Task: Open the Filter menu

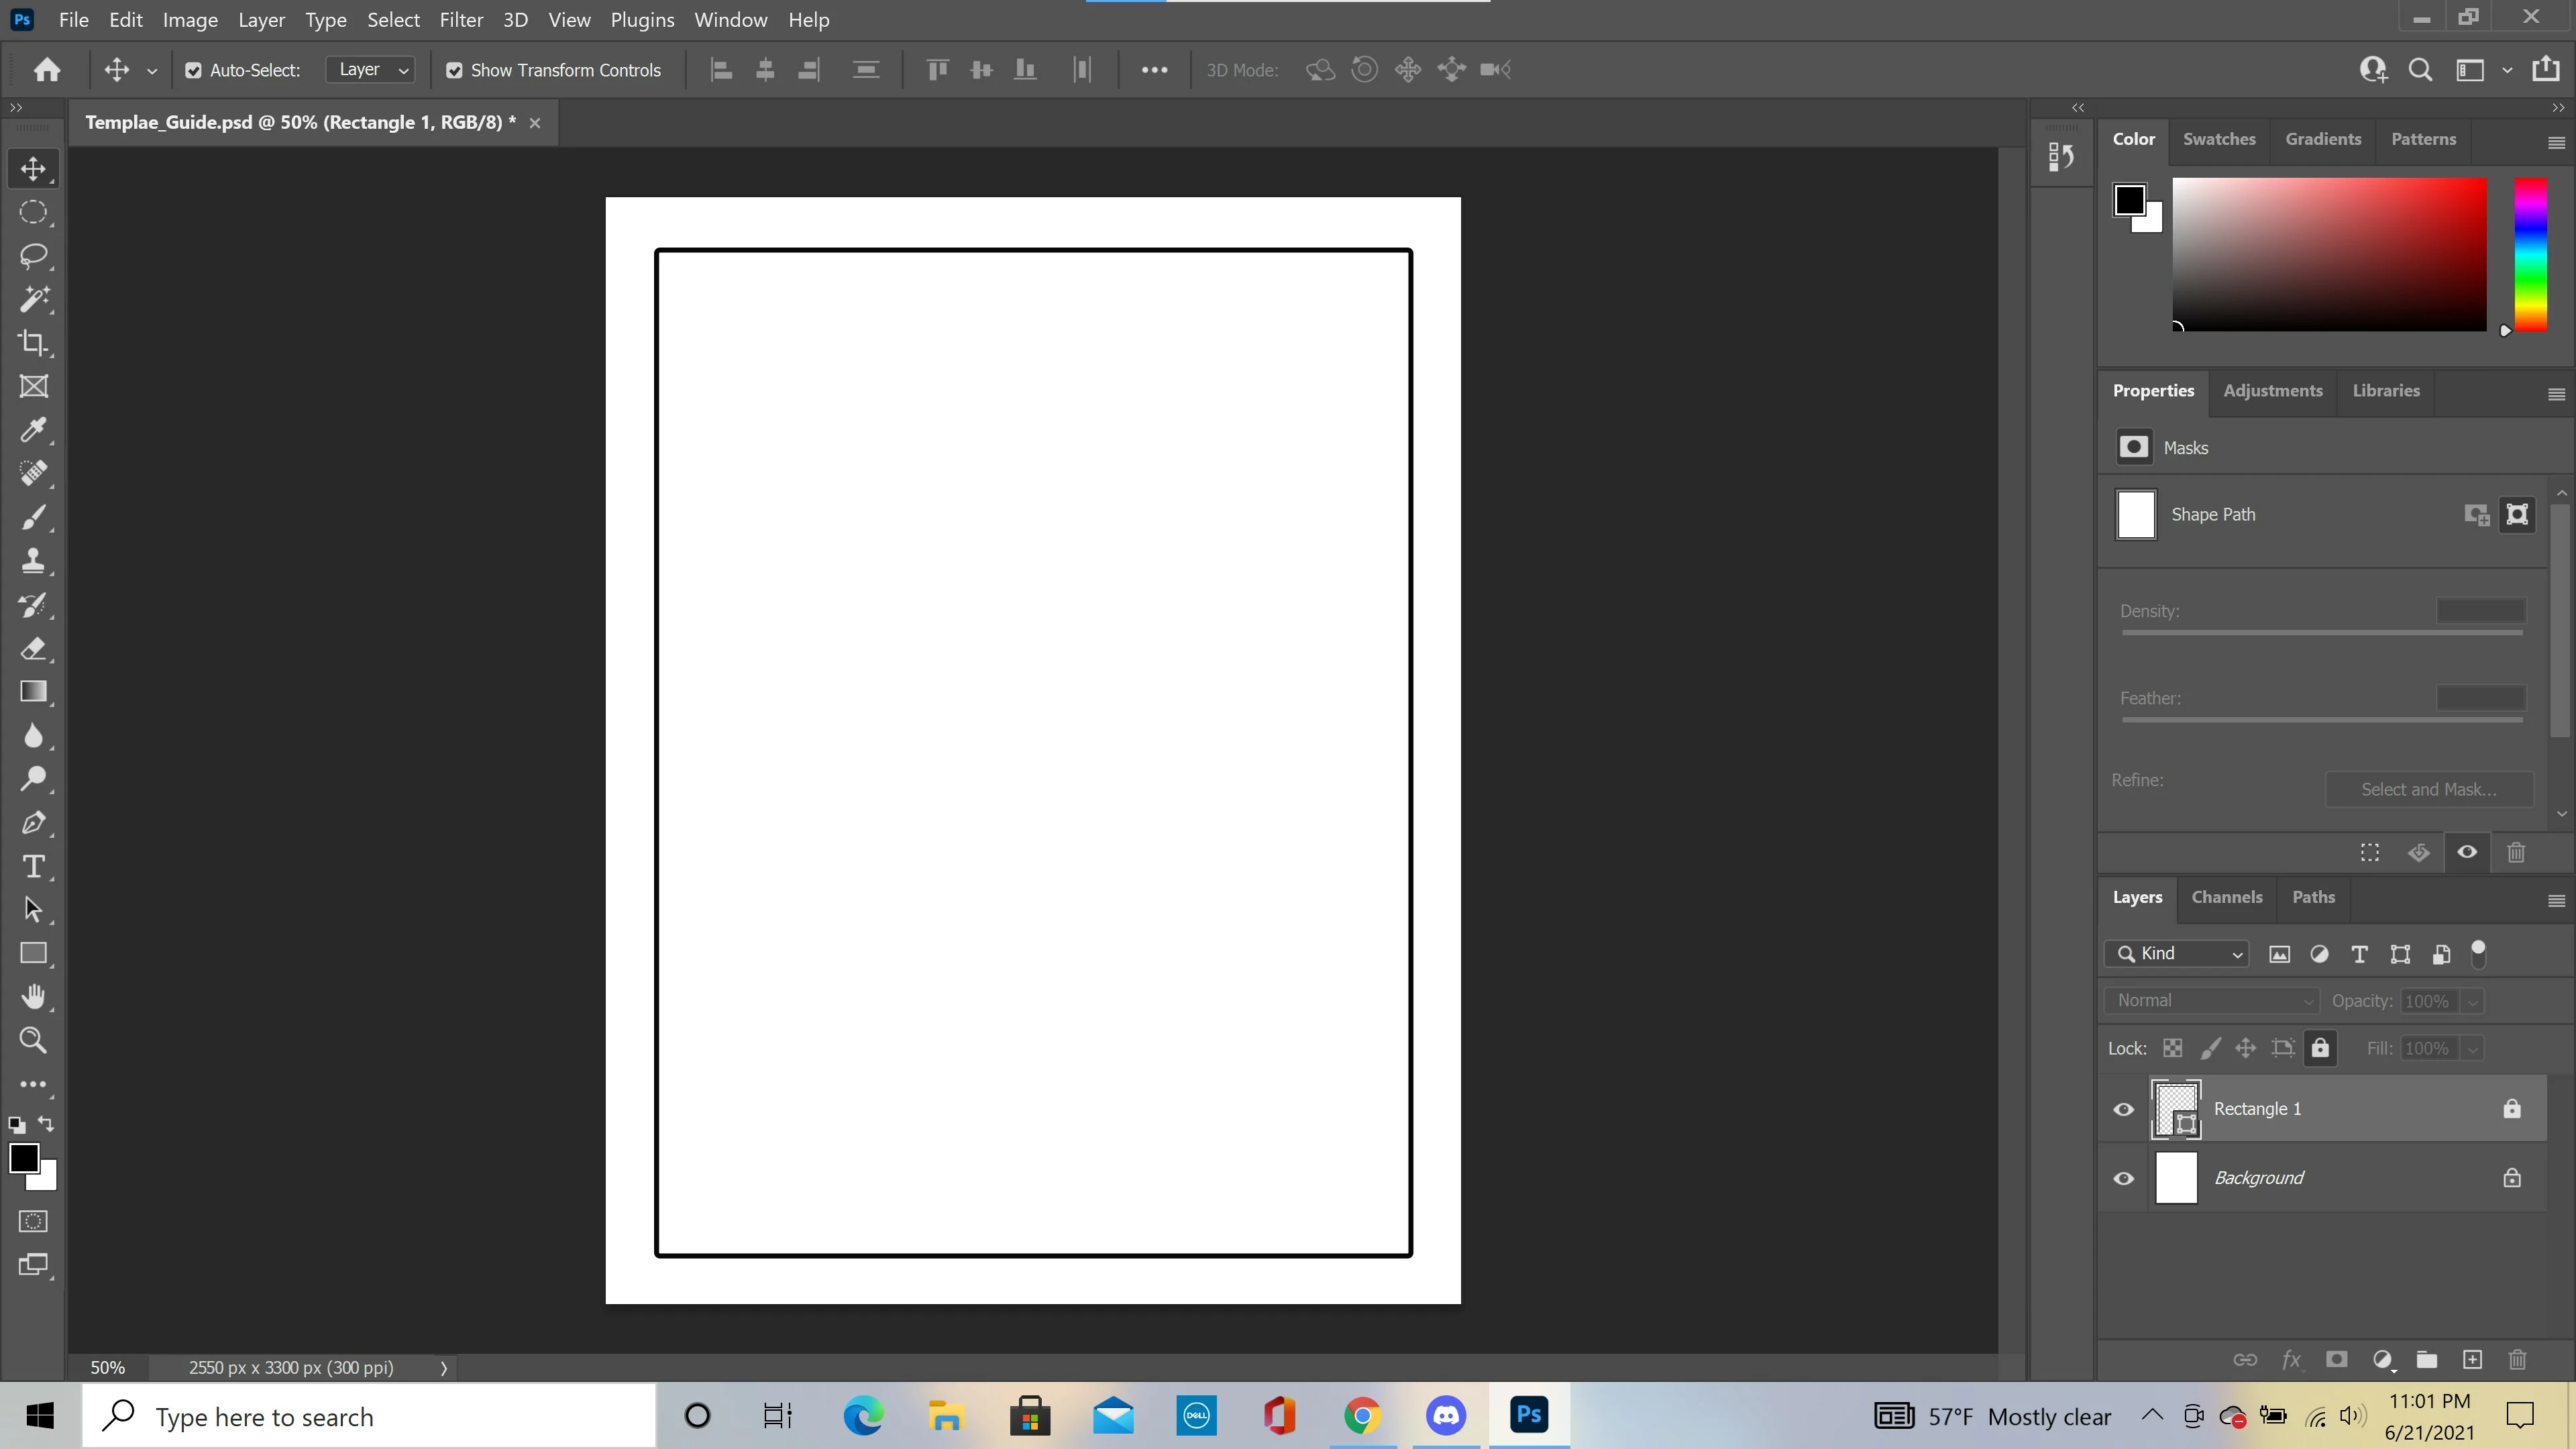Action: tap(461, 20)
